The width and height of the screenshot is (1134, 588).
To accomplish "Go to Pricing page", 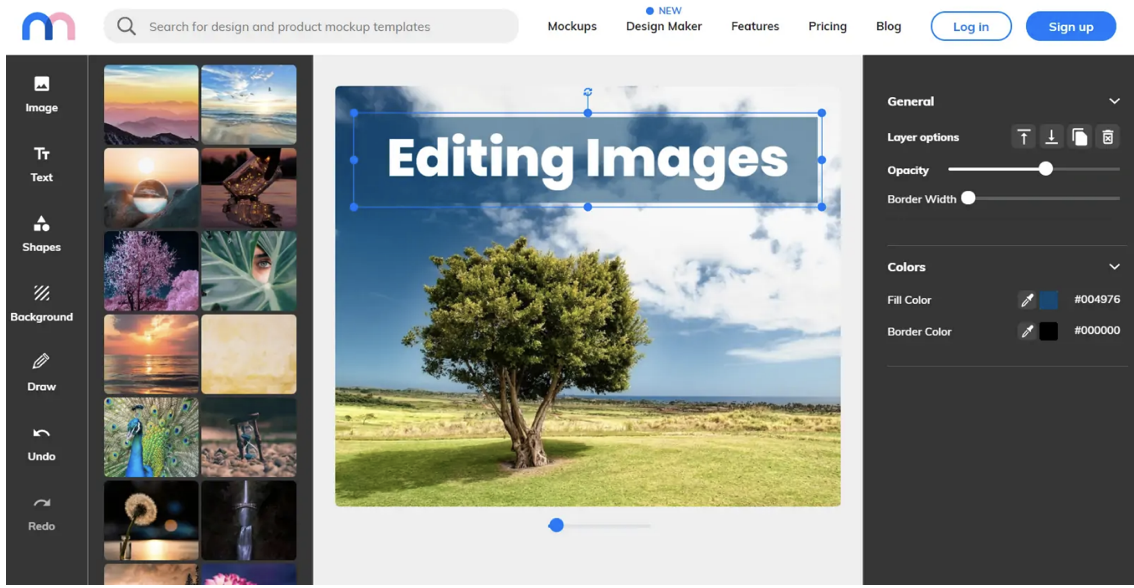I will 827,26.
